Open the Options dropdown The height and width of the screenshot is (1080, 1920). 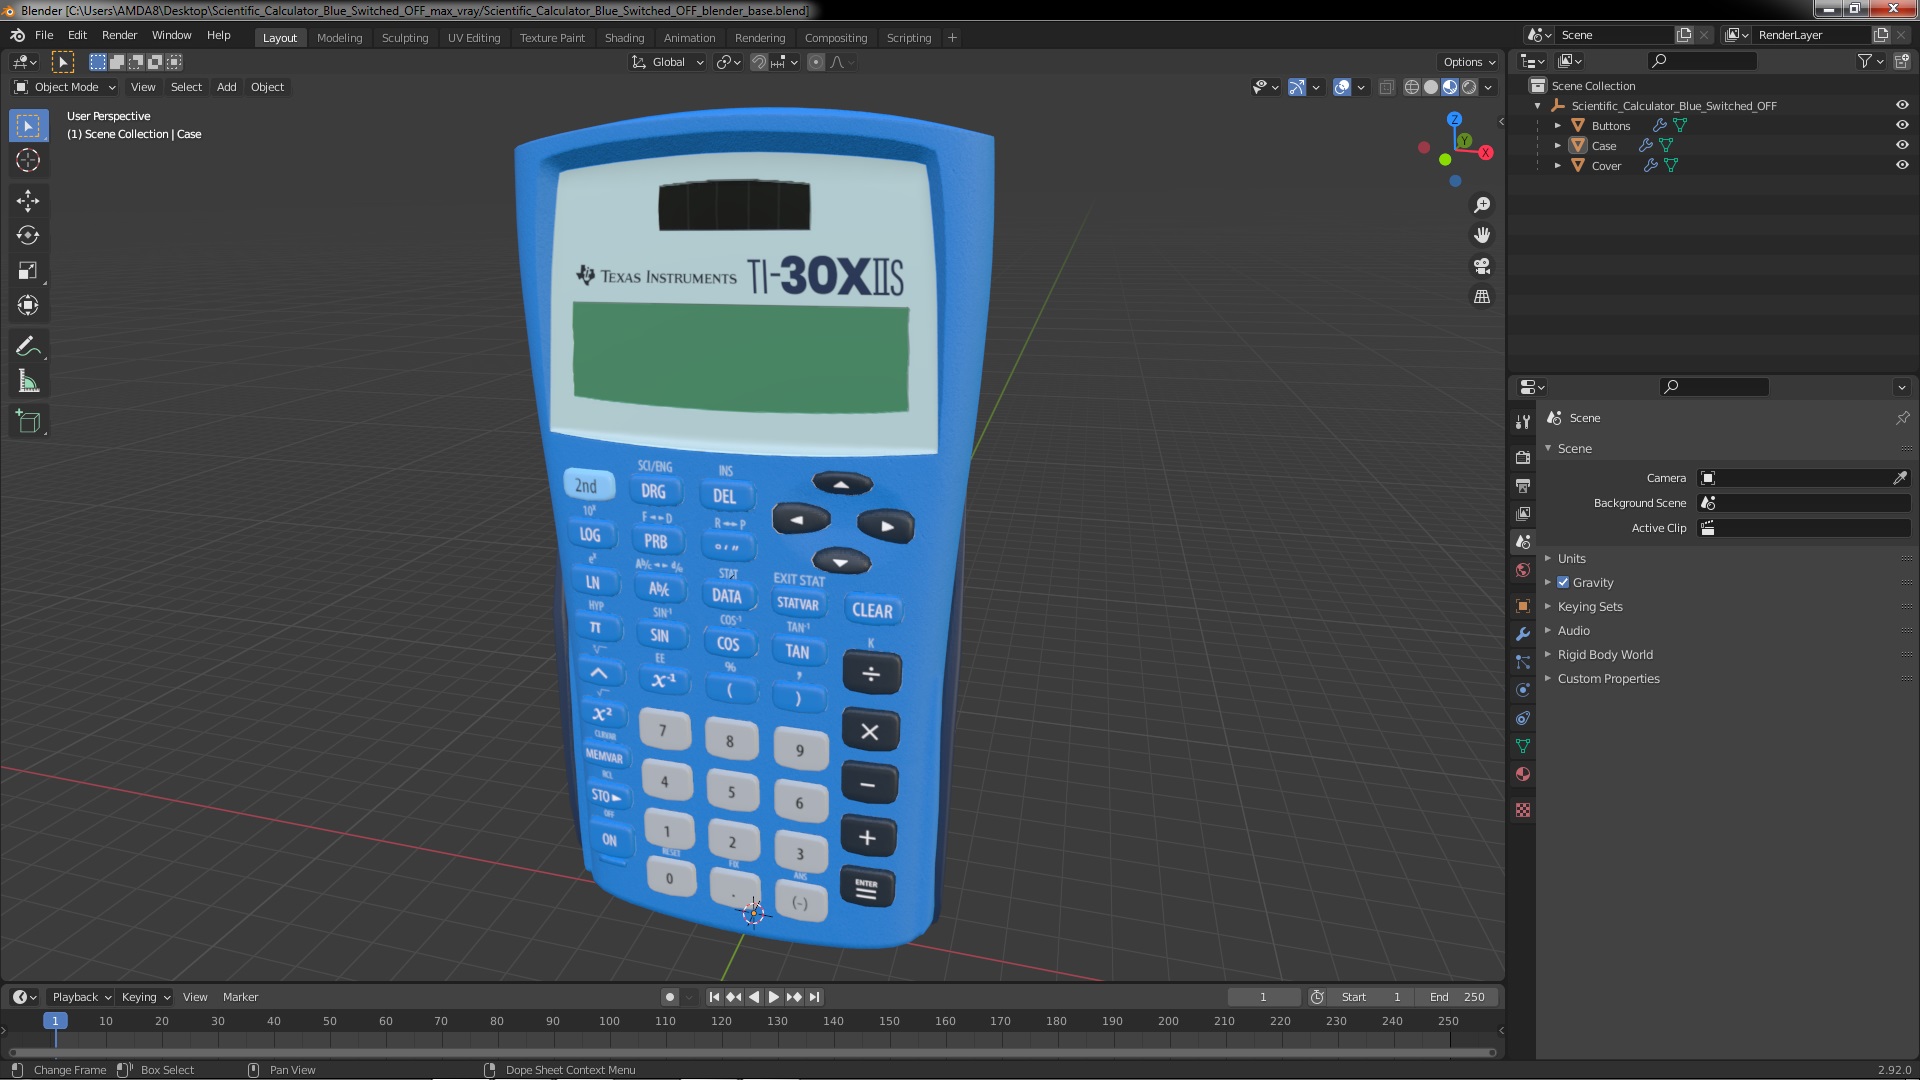(1469, 62)
